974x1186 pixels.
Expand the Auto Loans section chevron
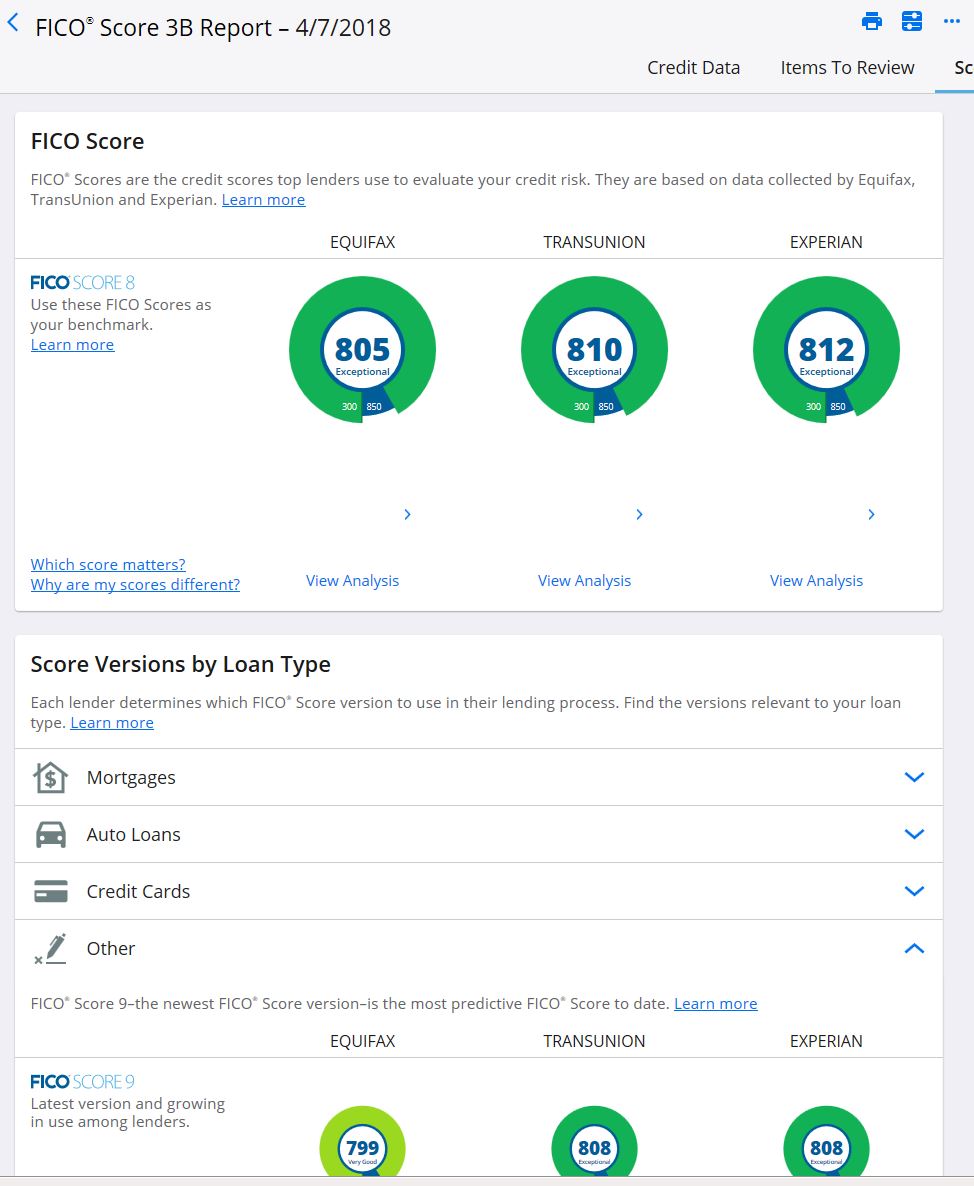914,834
